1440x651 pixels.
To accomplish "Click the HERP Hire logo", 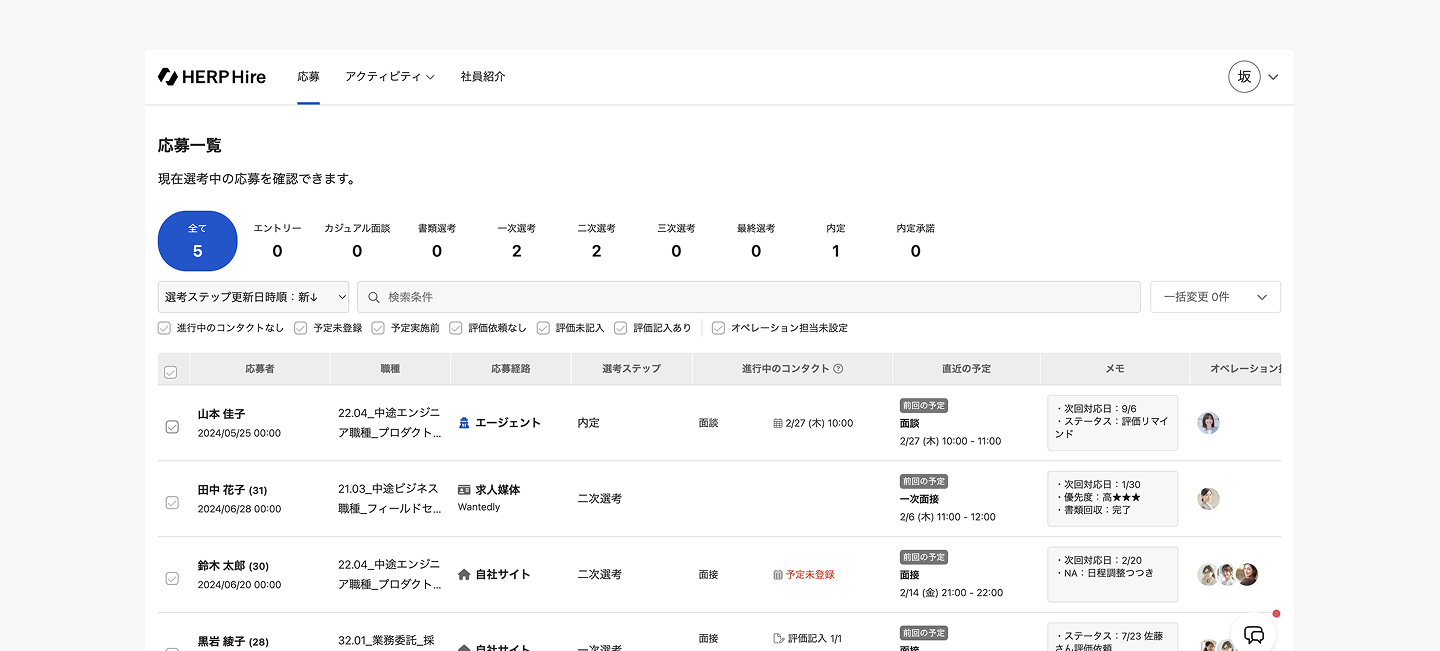I will point(212,77).
